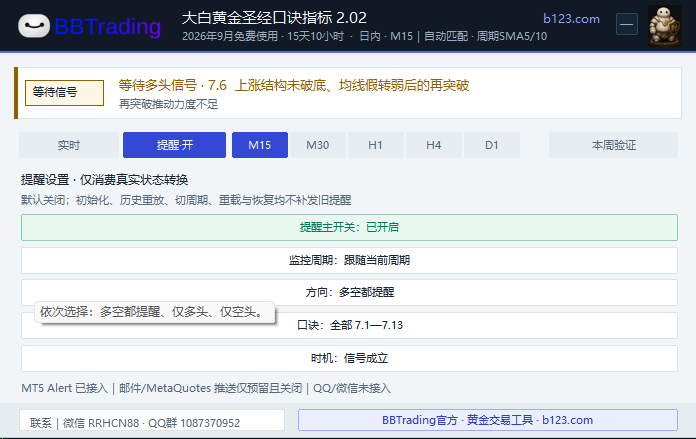
Task: Click the 默认关闭 description line
Action: pyautogui.click(x=186, y=200)
